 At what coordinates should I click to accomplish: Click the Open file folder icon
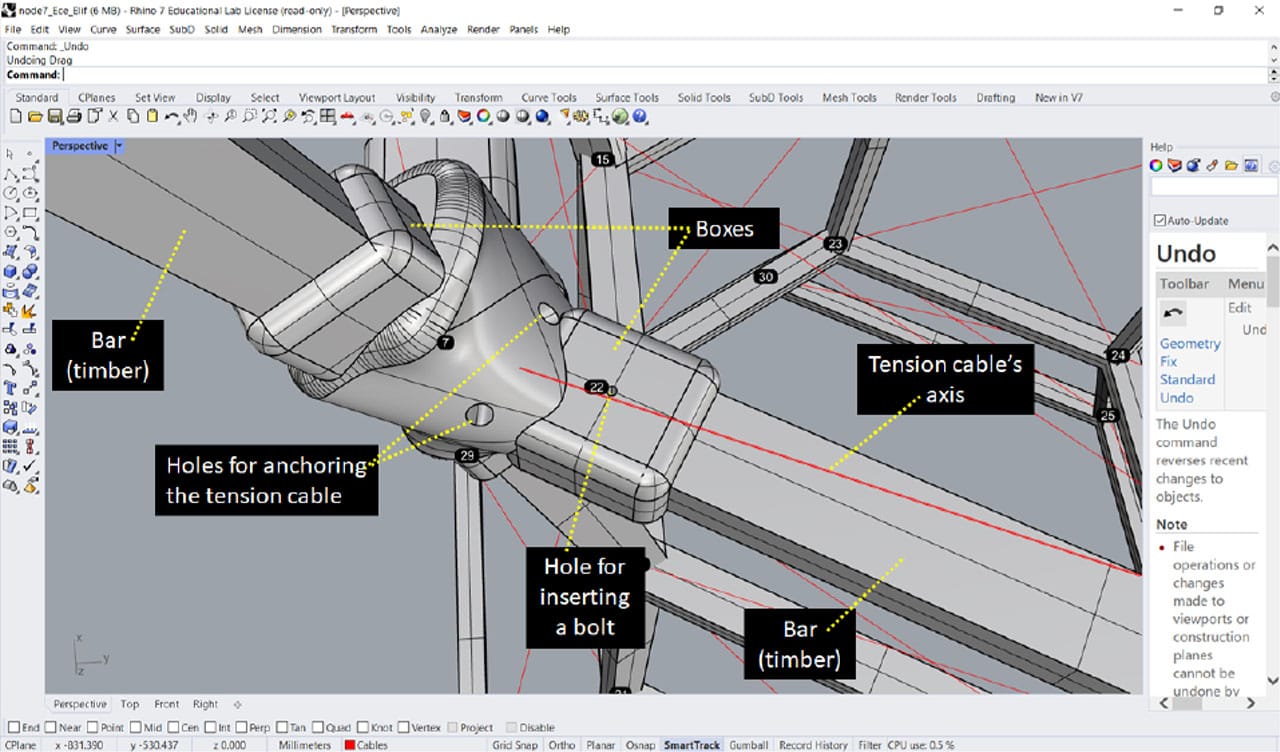[x=35, y=116]
